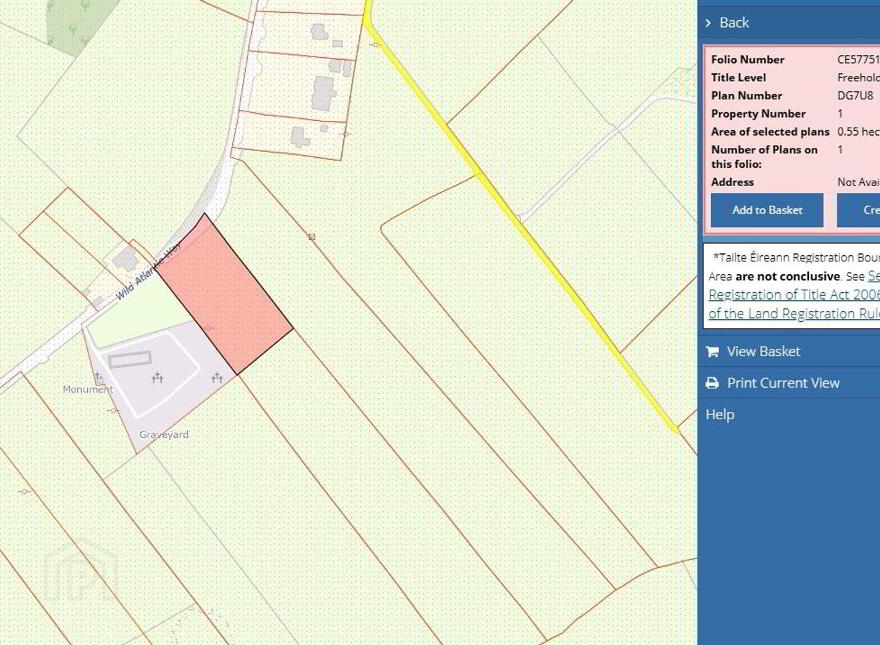Click the cross symbol inside graveyard outline
The height and width of the screenshot is (645, 880).
click(158, 378)
